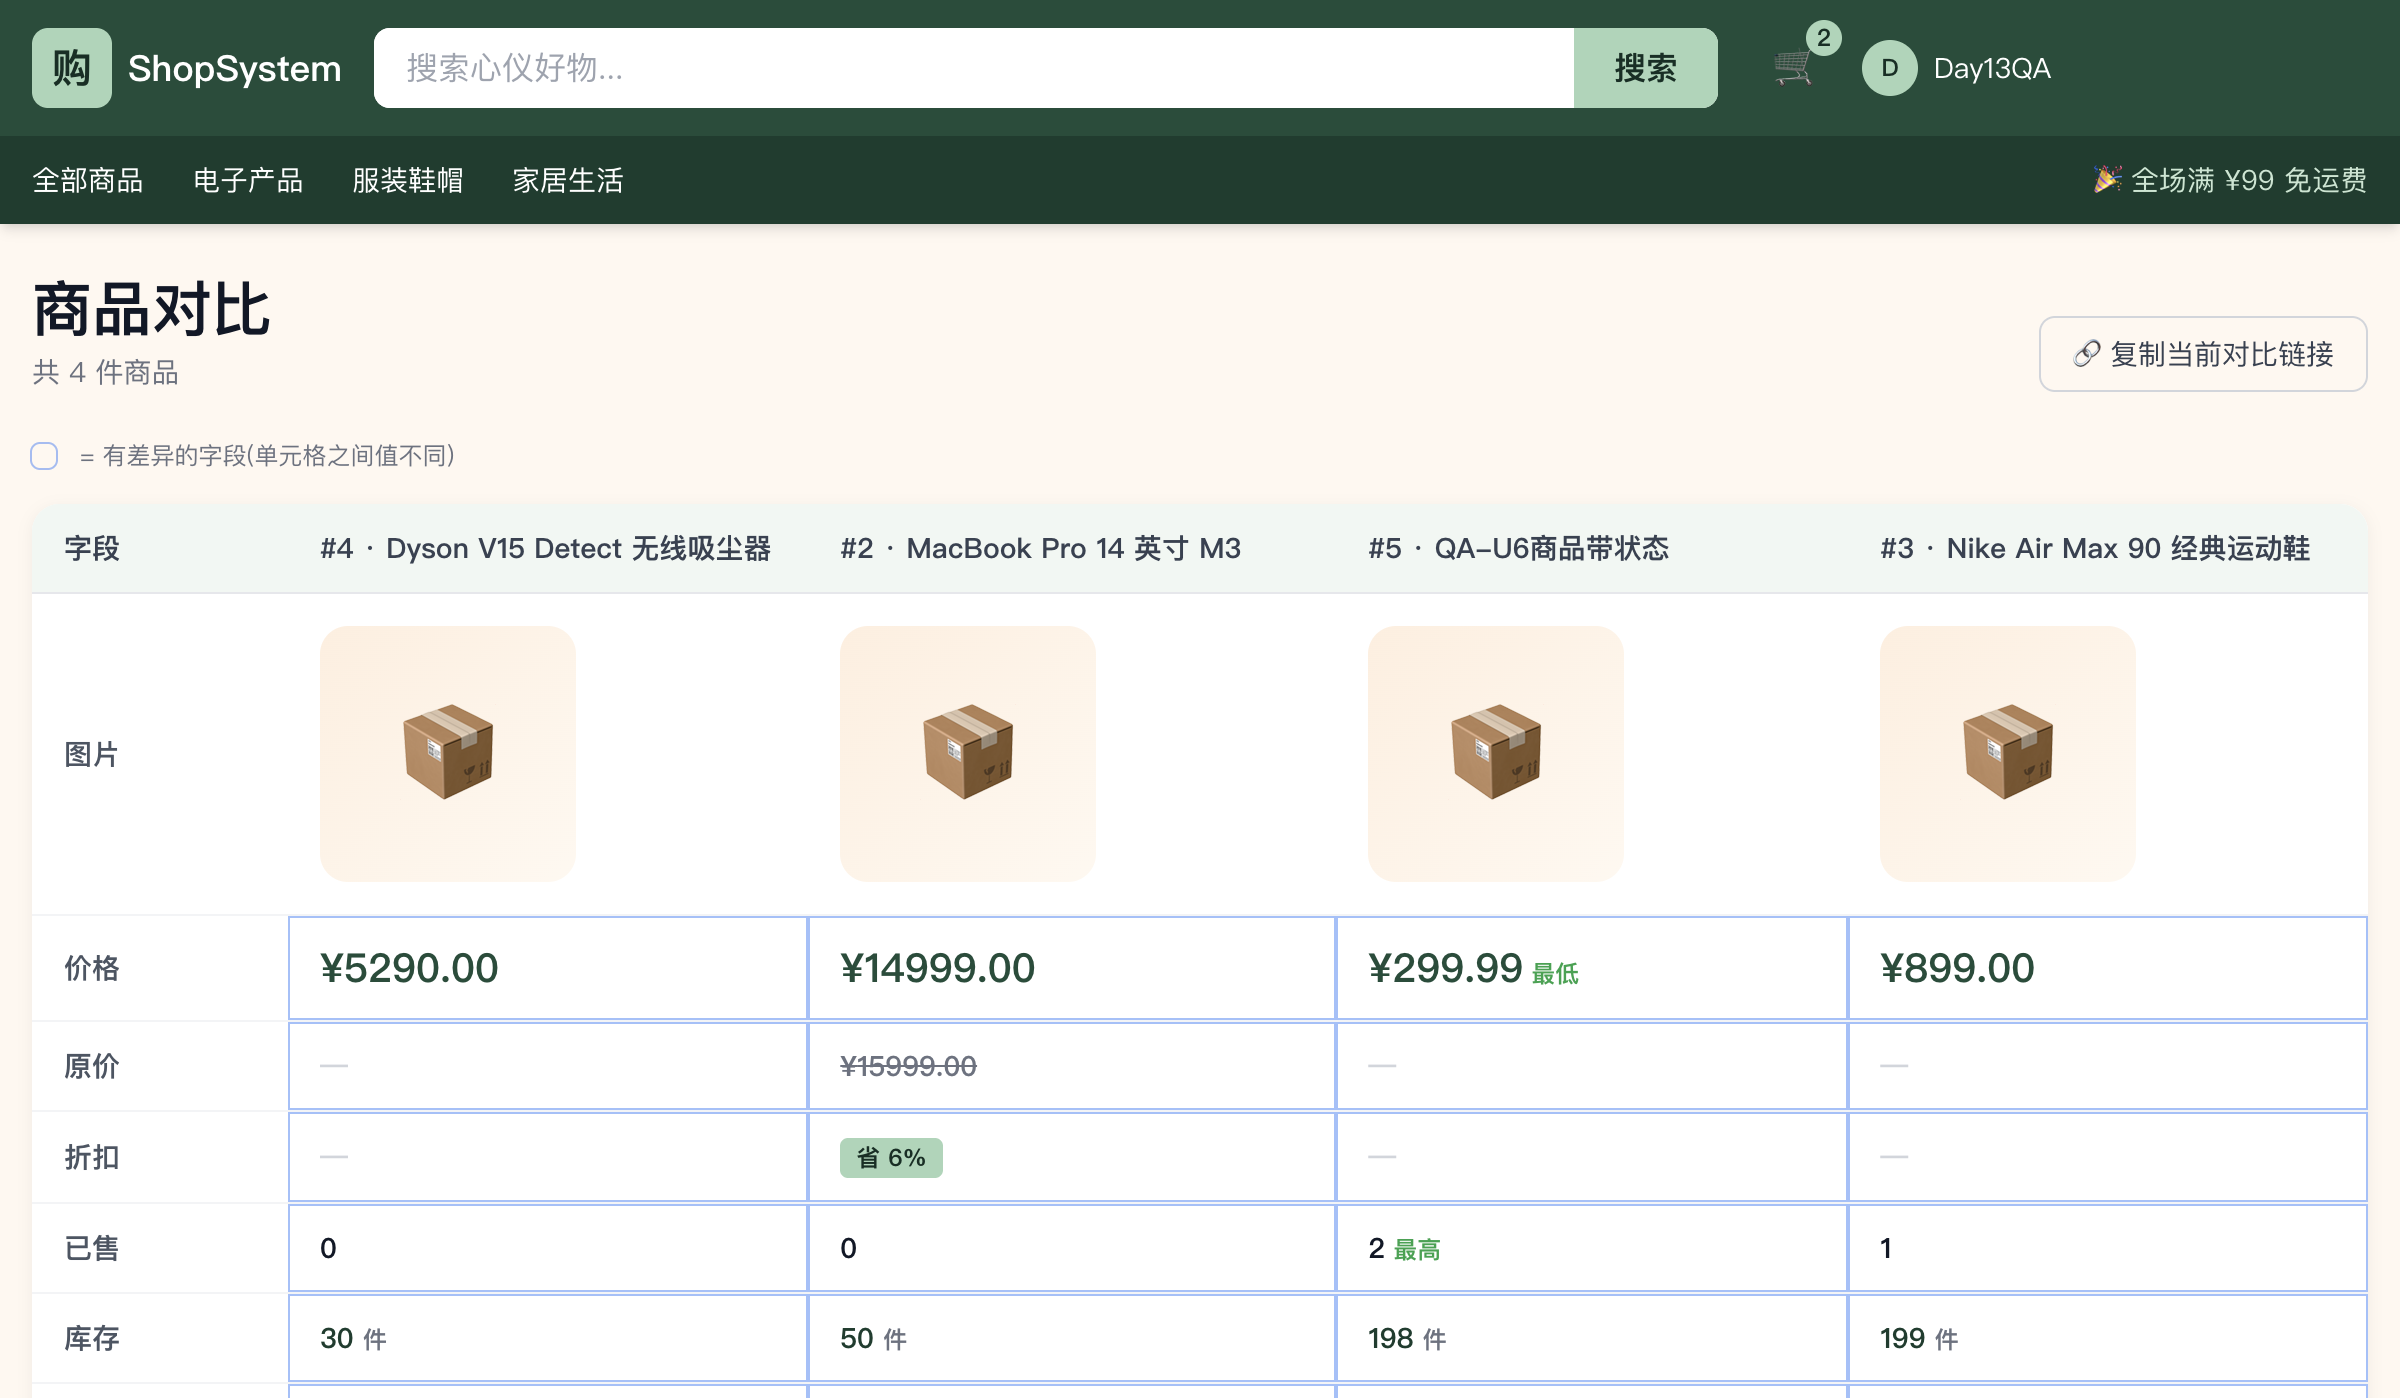The height and width of the screenshot is (1398, 2400).
Task: Open the 电子产品 category
Action: pos(248,180)
